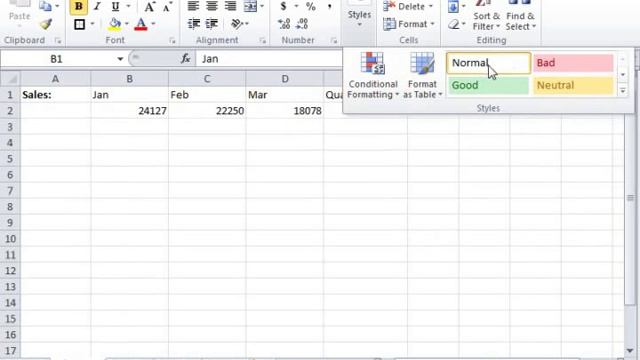Click the Fill down icon
The height and width of the screenshot is (360, 640).
[453, 6]
